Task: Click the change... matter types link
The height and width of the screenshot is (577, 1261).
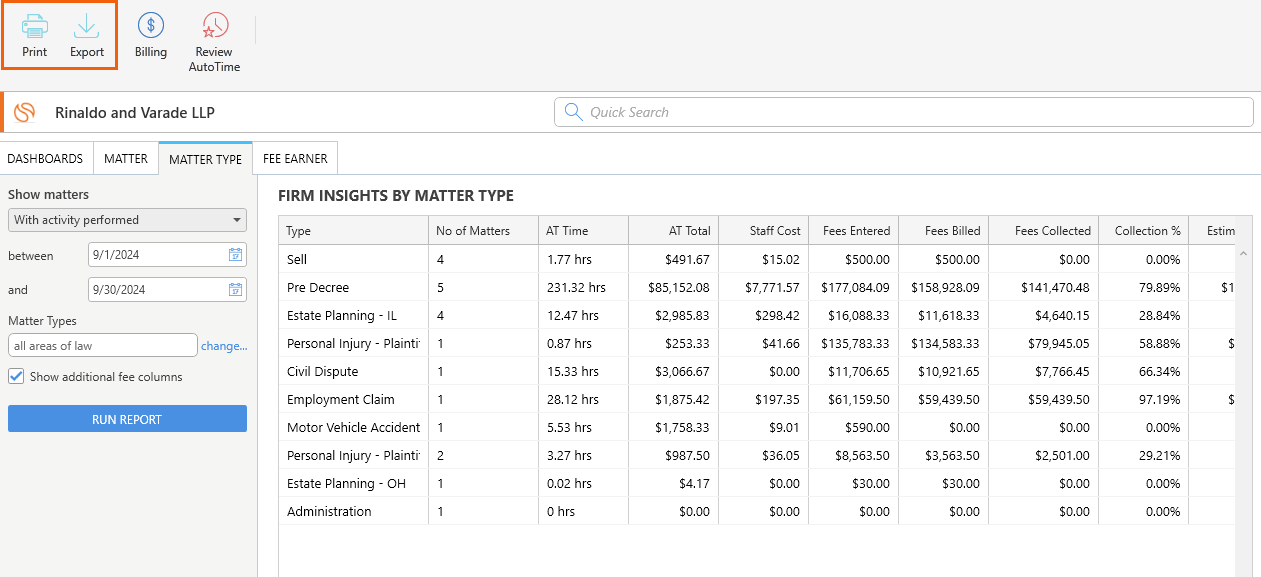Action: 224,346
